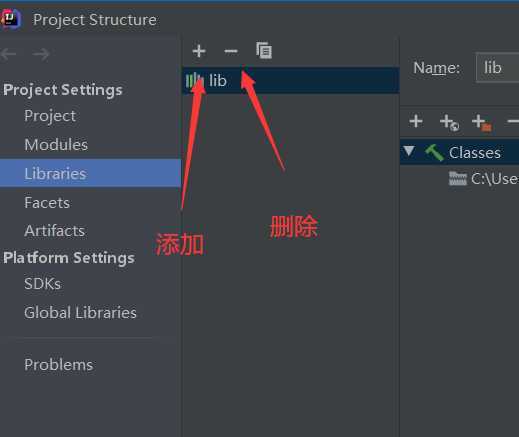Open the Modules settings page

click(56, 145)
